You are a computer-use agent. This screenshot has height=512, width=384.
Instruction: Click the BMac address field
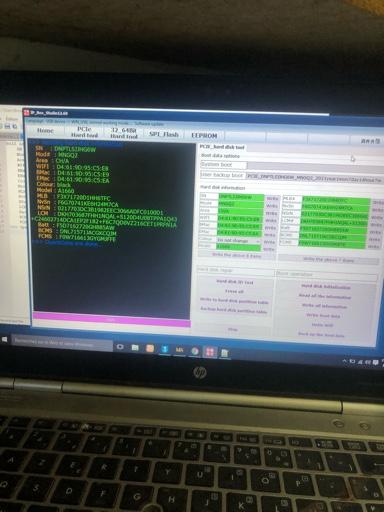coord(240,226)
